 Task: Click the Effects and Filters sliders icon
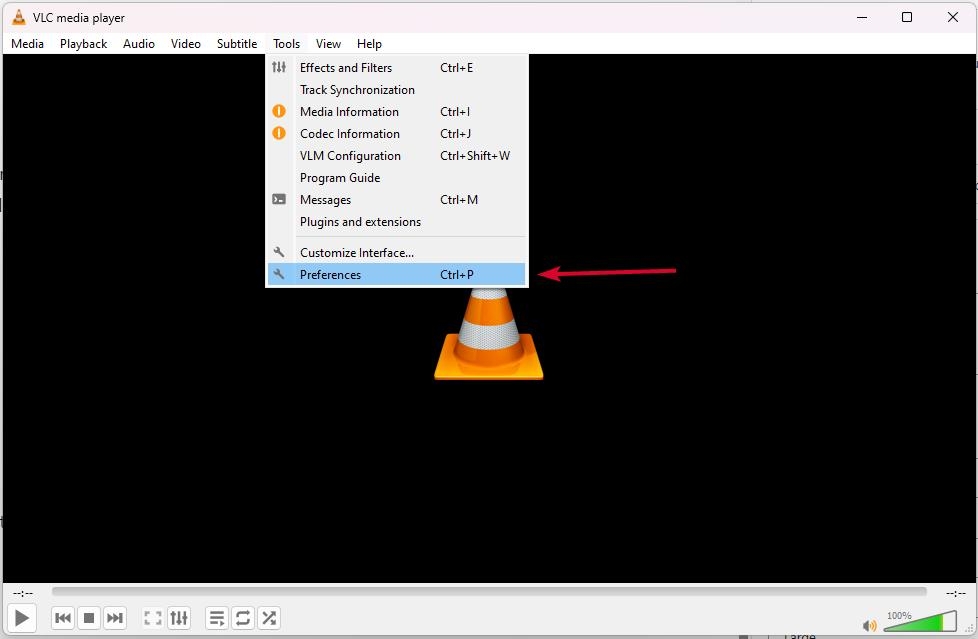coord(279,67)
